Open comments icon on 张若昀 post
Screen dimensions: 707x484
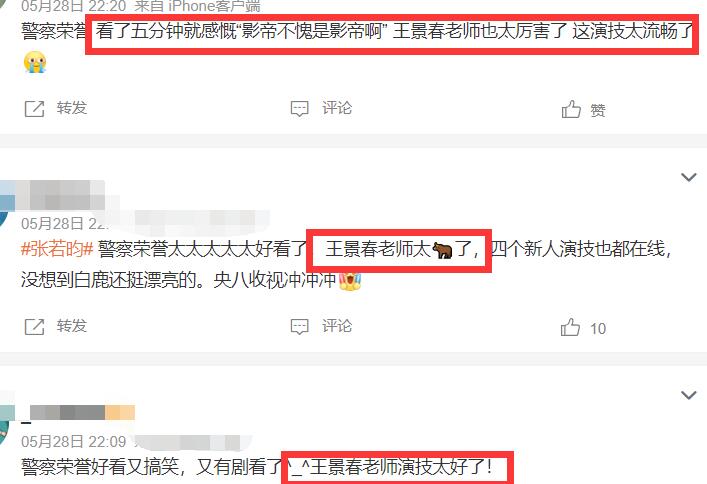pos(299,327)
